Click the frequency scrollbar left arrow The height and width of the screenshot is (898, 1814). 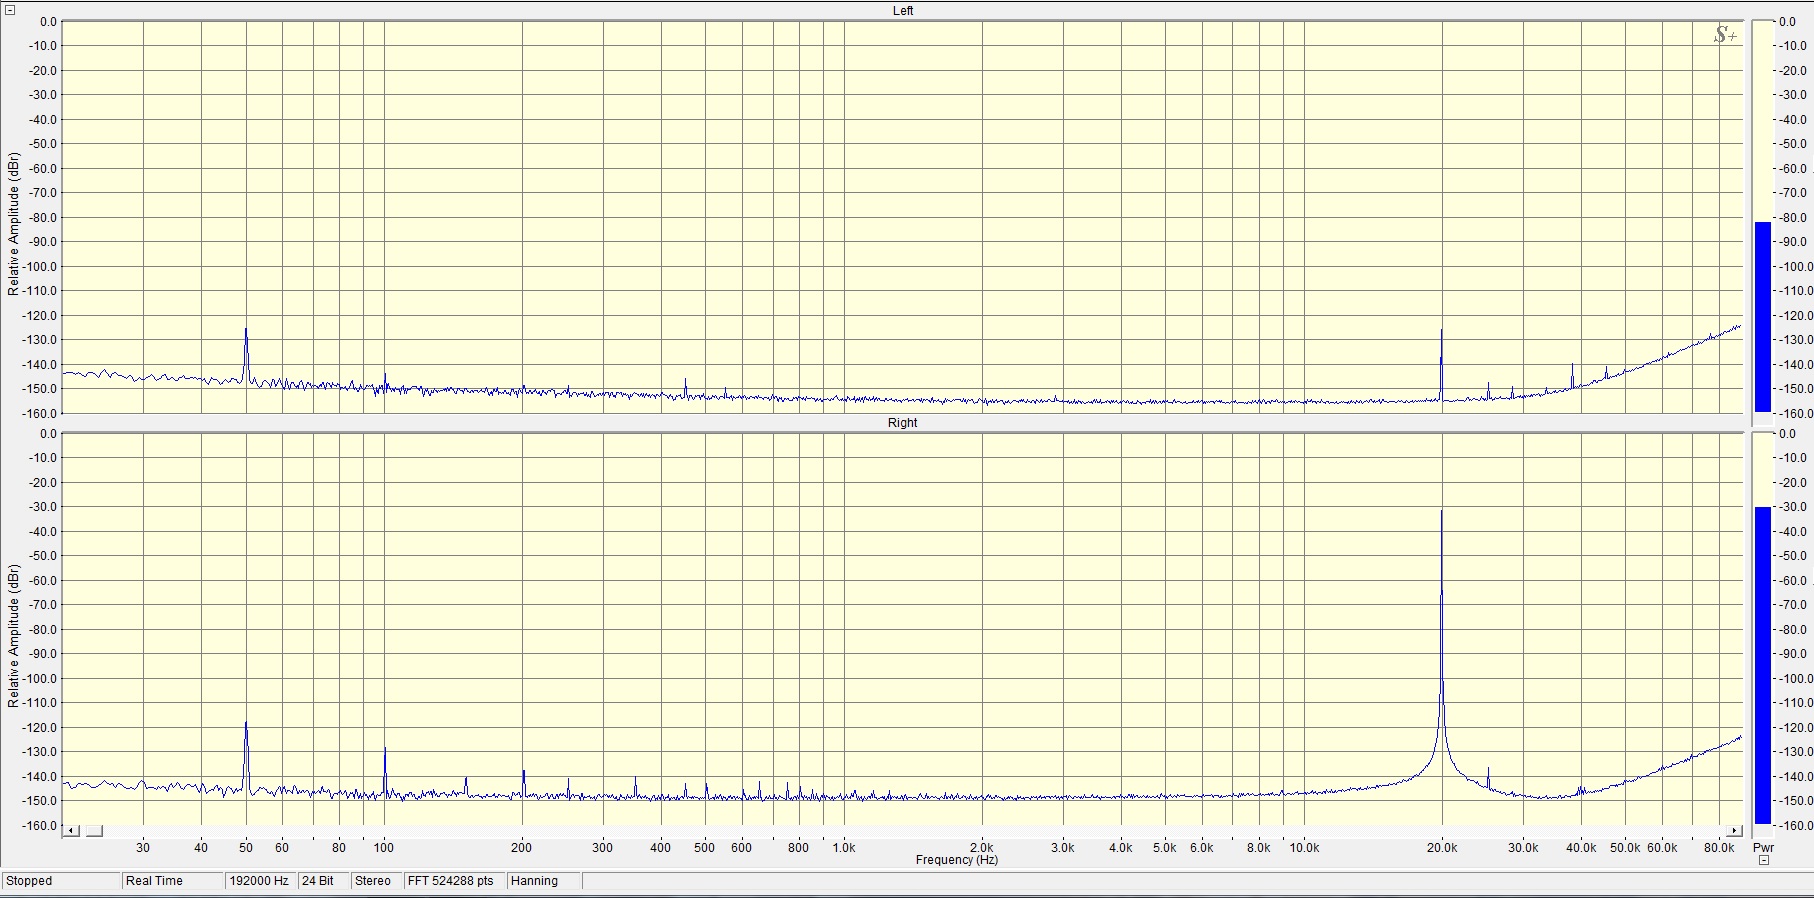click(71, 831)
